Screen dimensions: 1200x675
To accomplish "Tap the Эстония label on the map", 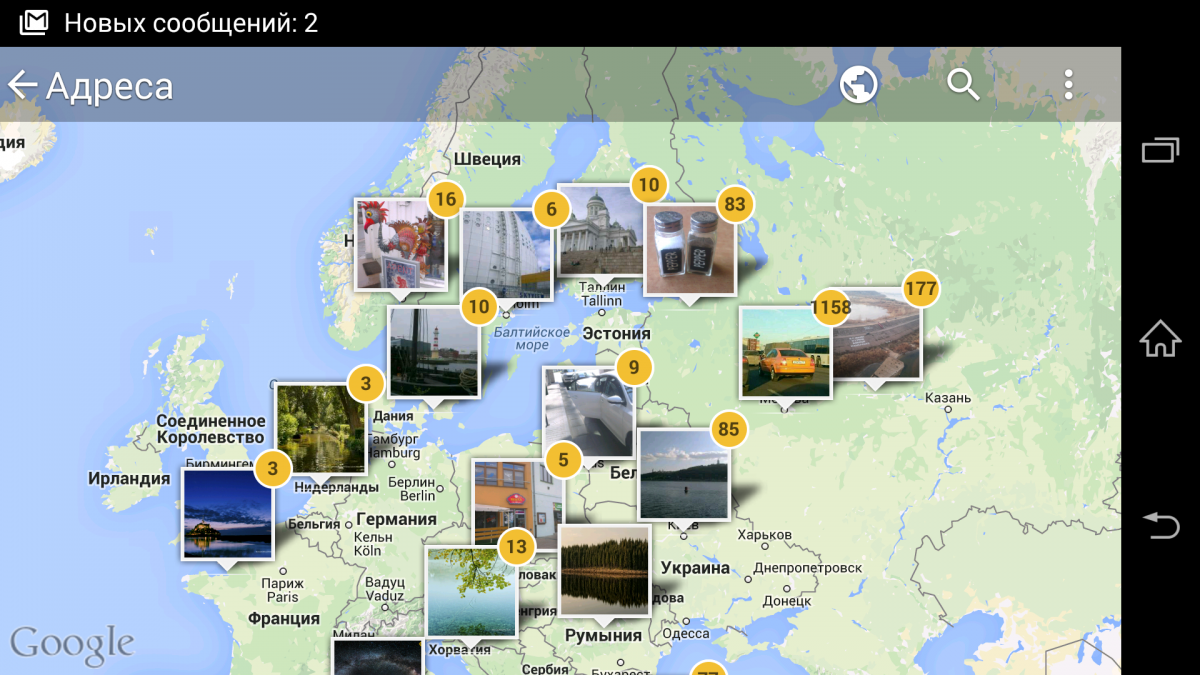I will (x=616, y=334).
